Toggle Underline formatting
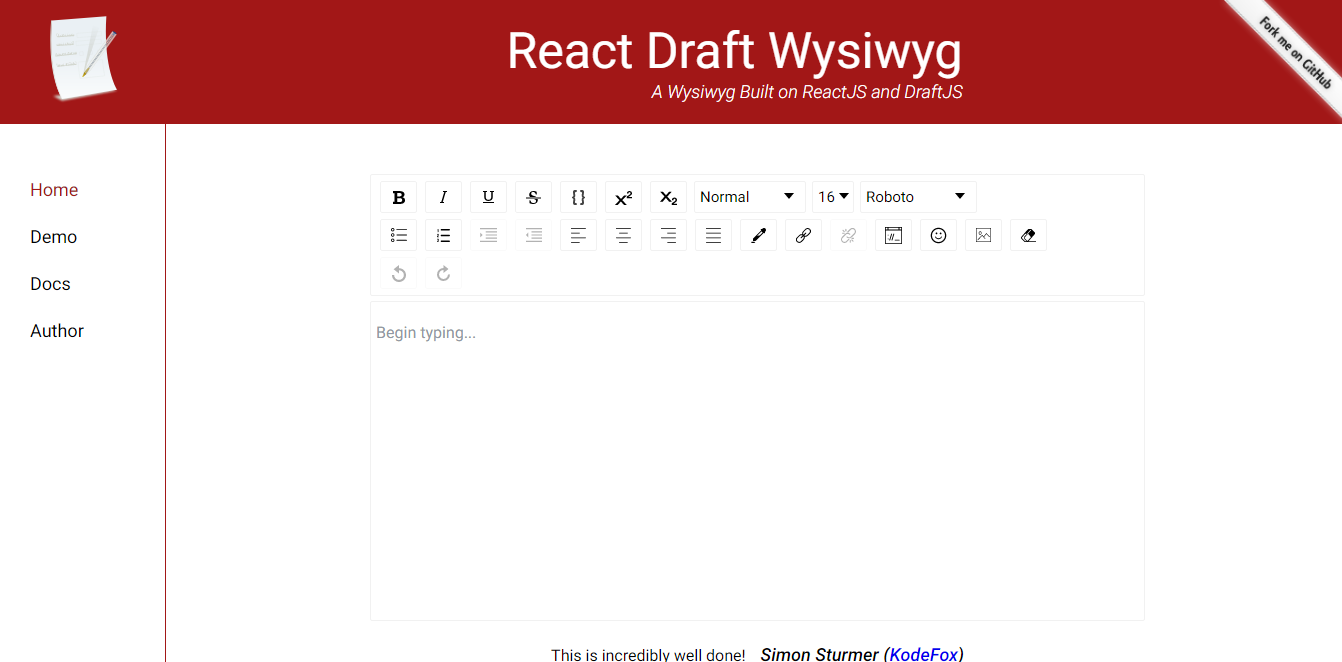Screen dimensions: 1342x662 tap(488, 197)
